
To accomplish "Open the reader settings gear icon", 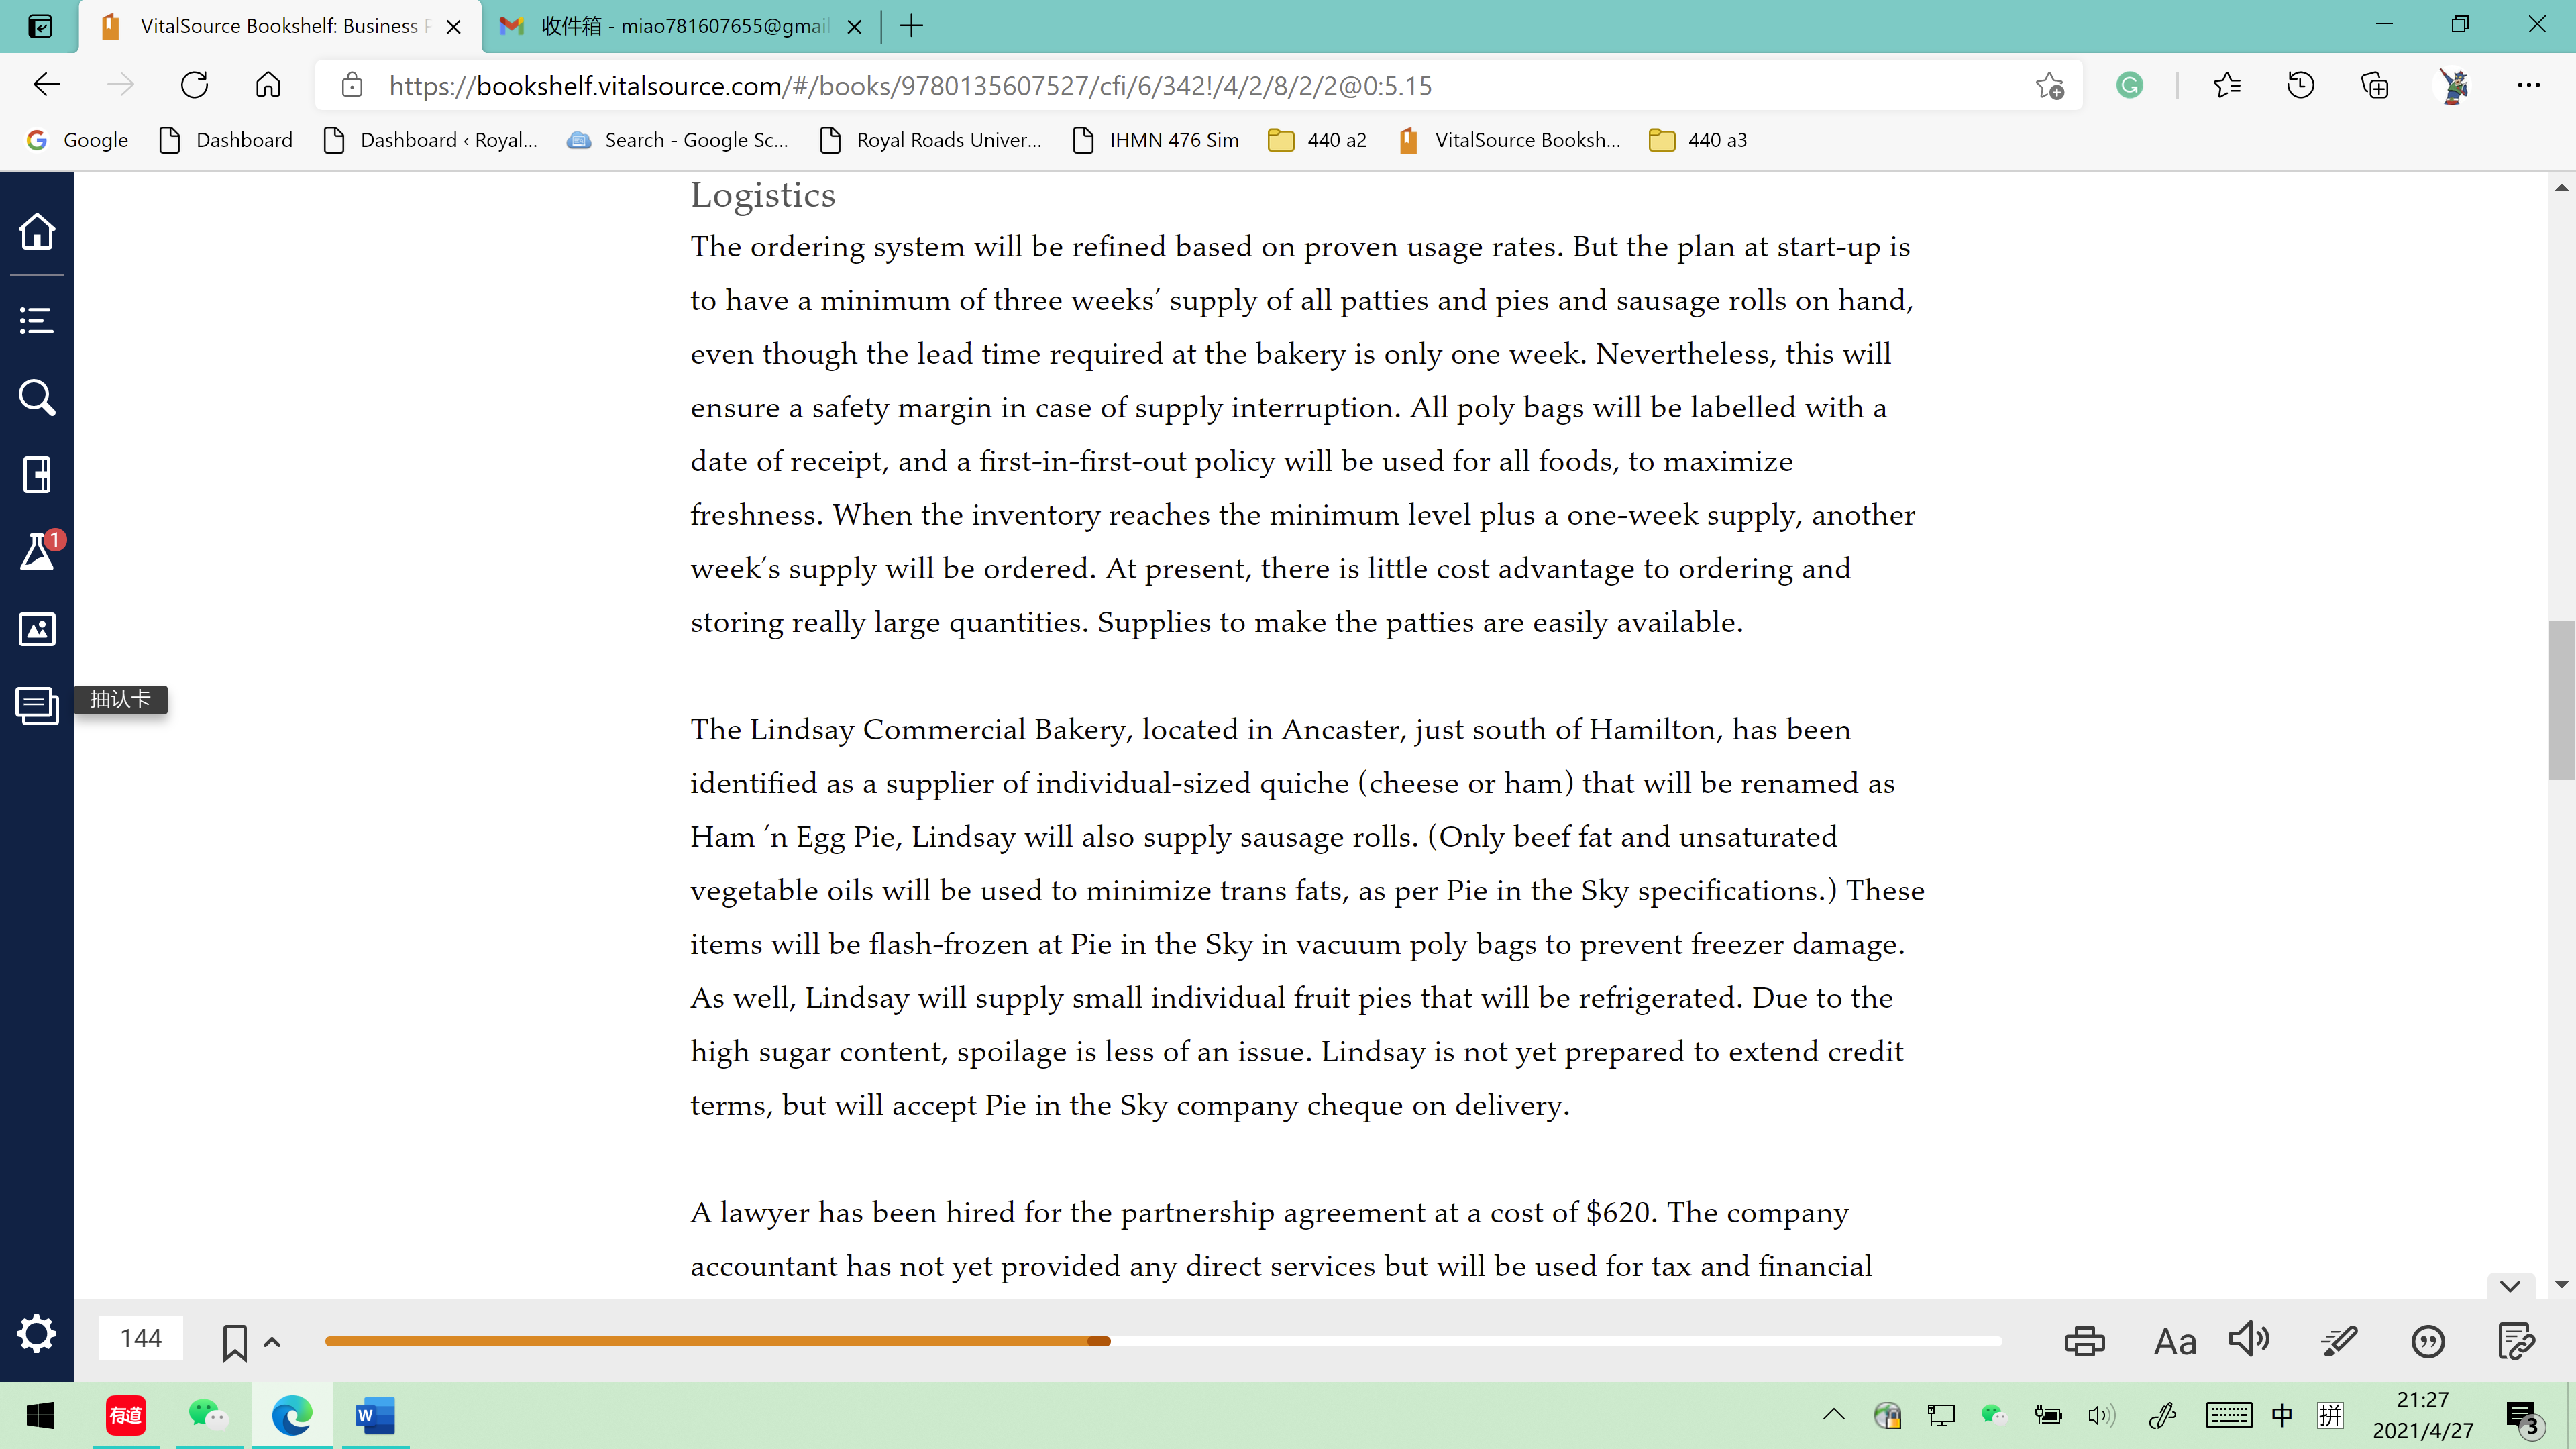I will 37,1334.
